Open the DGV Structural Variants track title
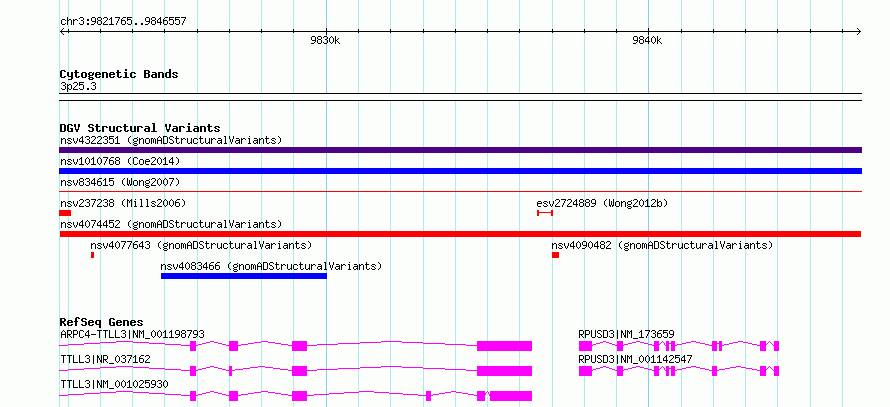This screenshot has height=407, width=890. [x=140, y=128]
